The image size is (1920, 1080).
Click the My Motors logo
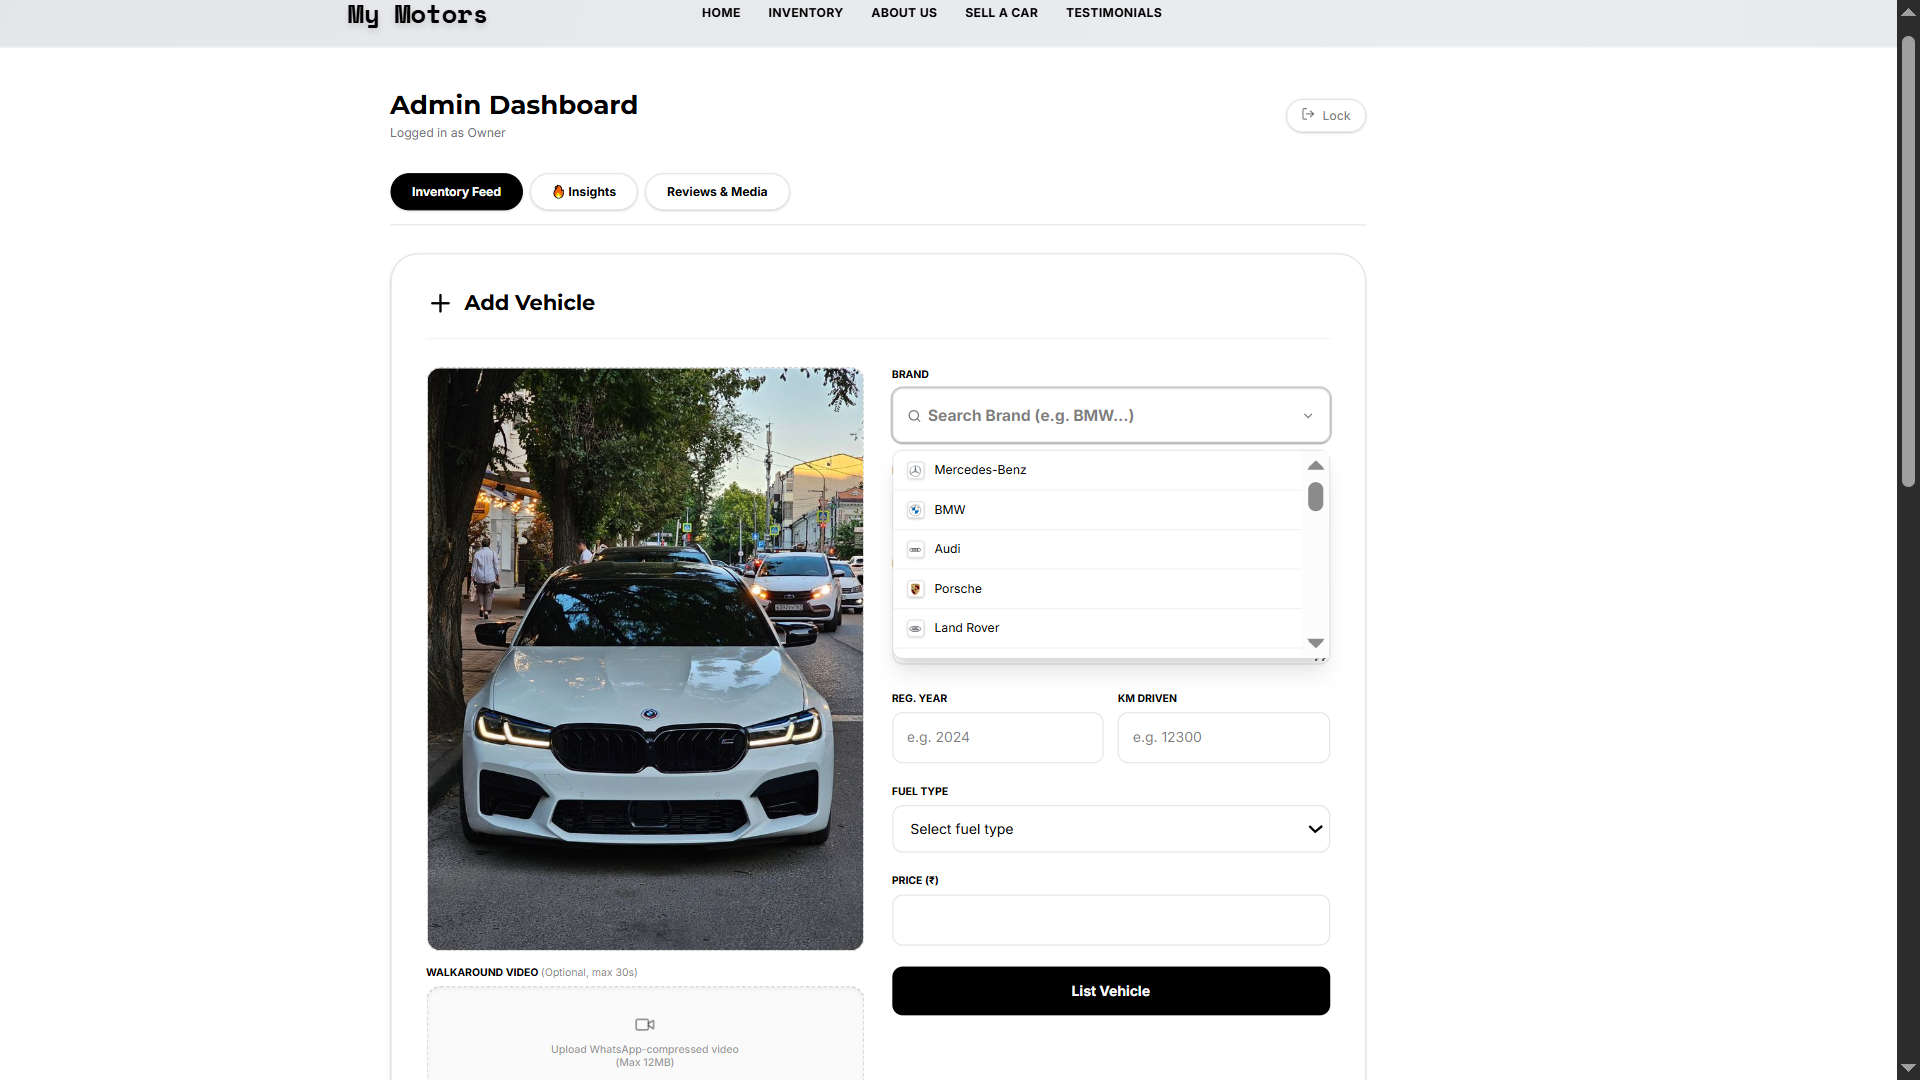tap(417, 15)
